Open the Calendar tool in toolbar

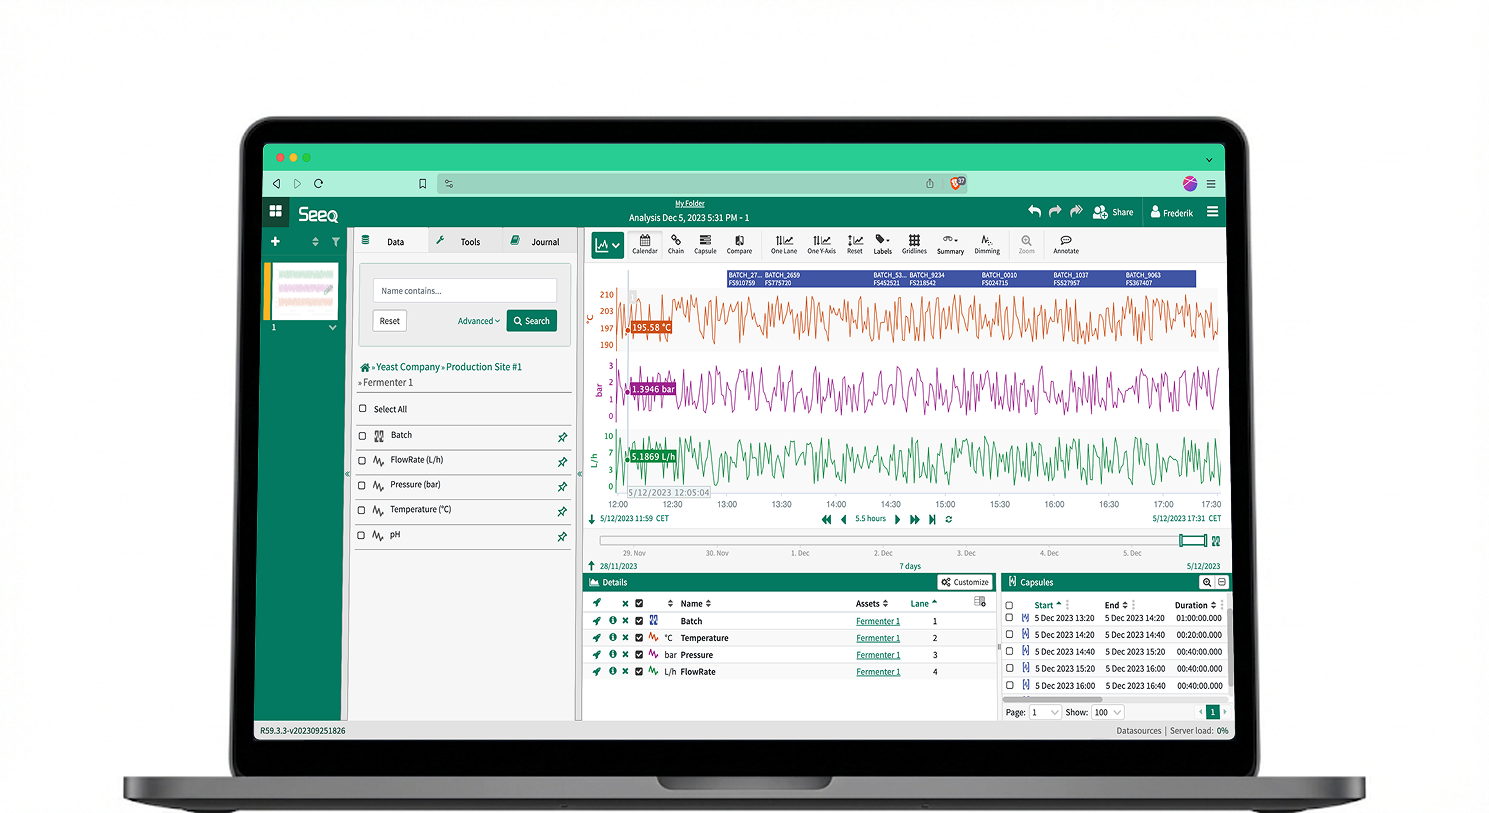tap(645, 244)
